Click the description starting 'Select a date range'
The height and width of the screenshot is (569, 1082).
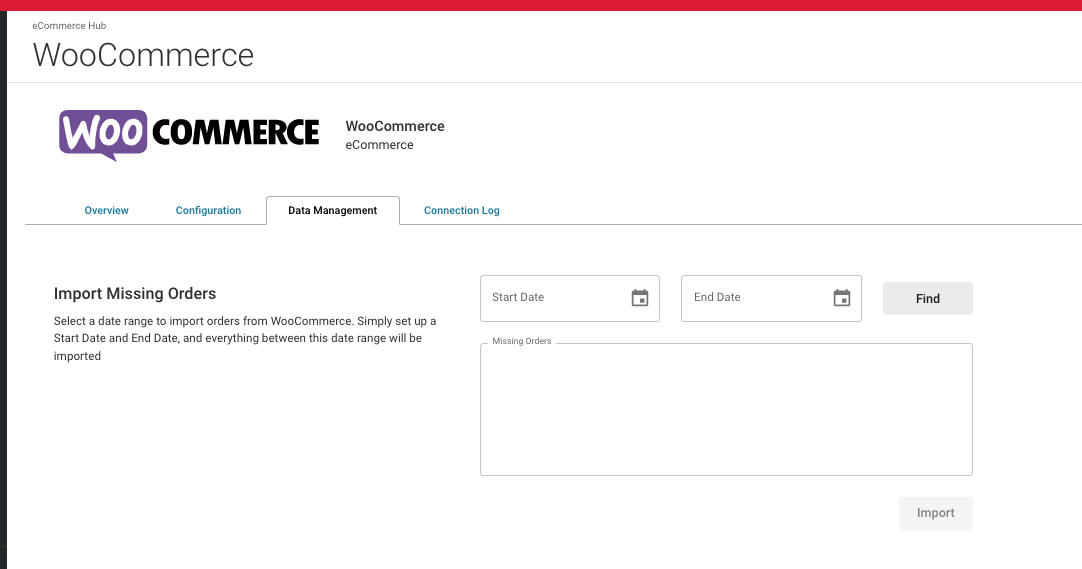[x=245, y=339]
